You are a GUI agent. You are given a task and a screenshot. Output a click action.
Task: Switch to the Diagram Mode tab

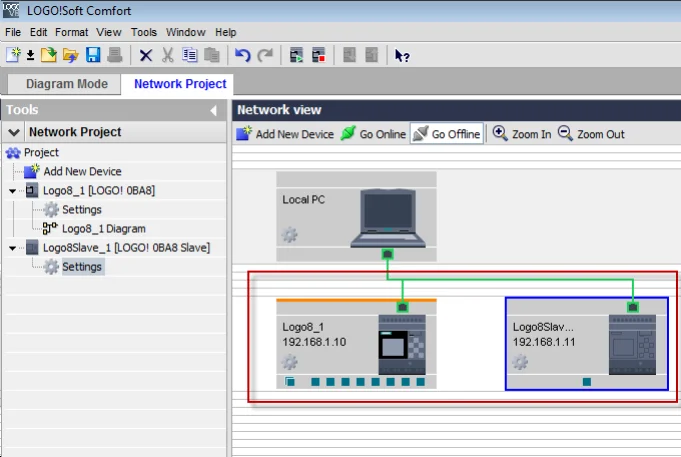(64, 85)
